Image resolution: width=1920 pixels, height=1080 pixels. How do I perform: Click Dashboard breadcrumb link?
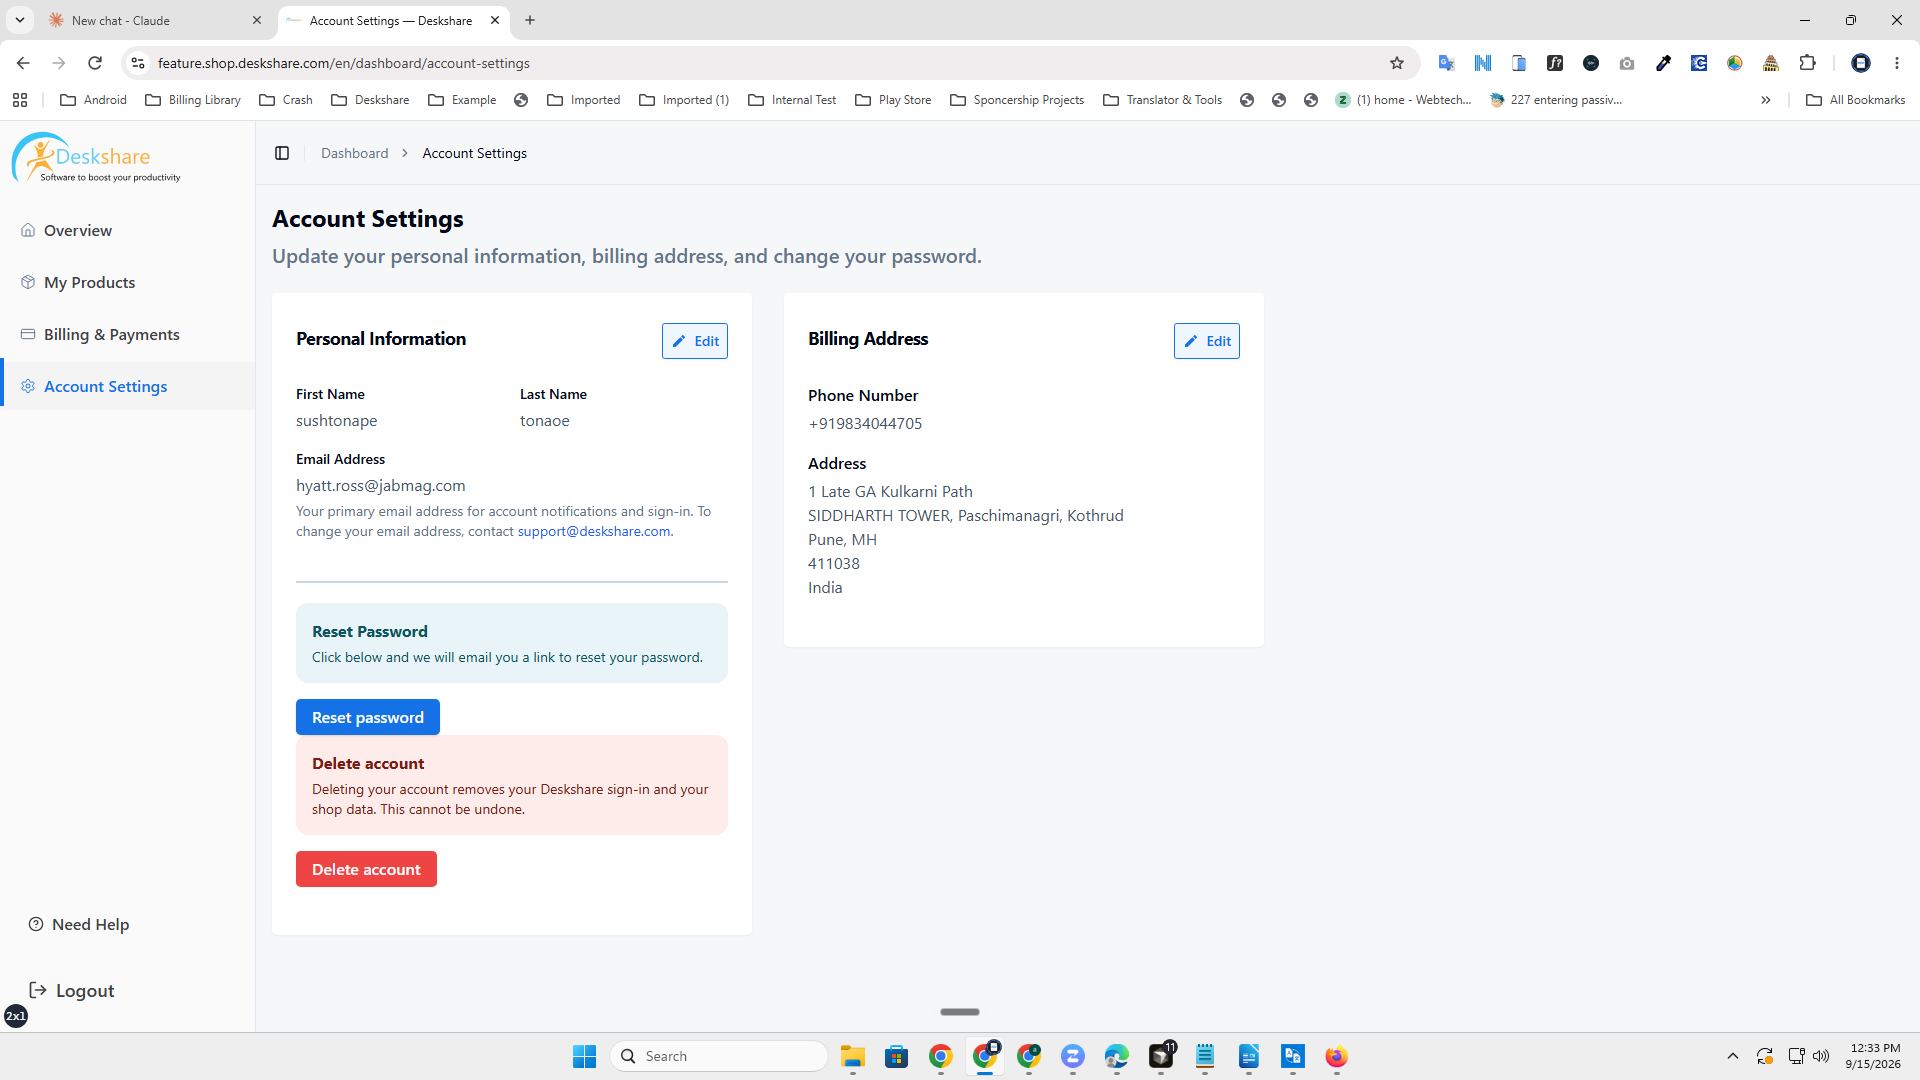point(354,153)
